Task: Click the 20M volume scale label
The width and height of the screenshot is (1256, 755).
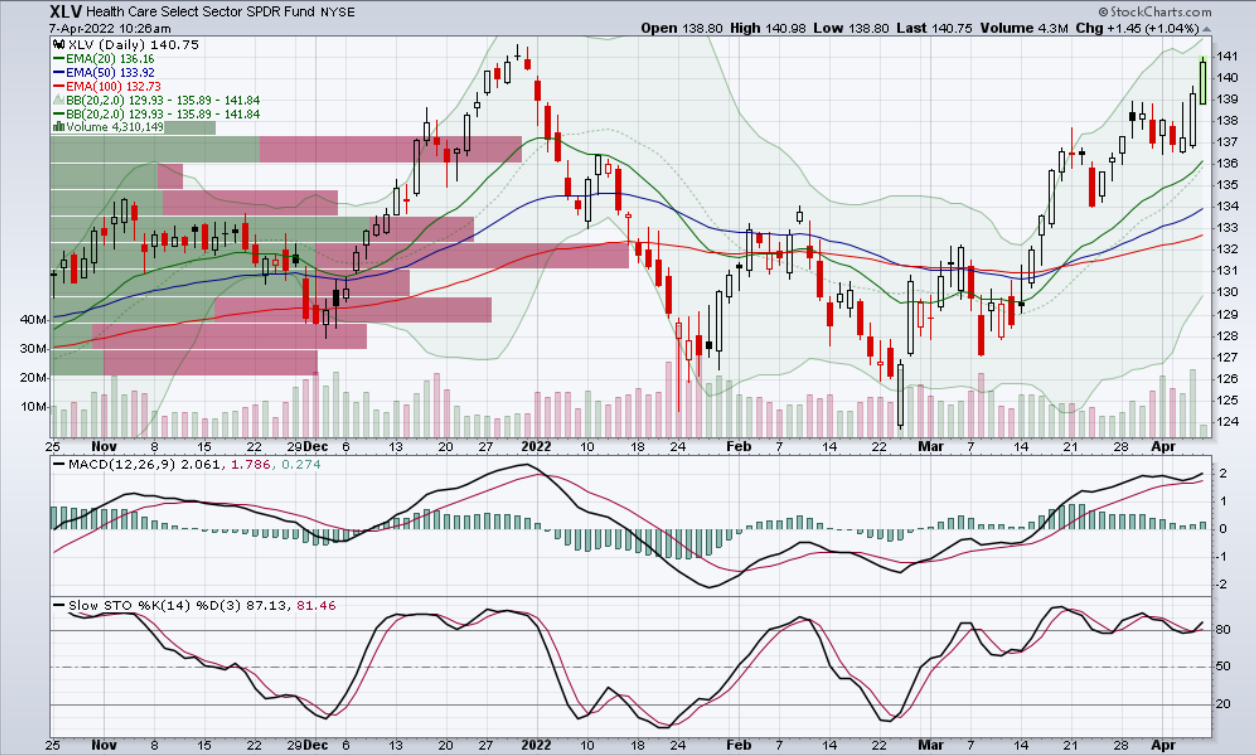Action: pos(35,378)
